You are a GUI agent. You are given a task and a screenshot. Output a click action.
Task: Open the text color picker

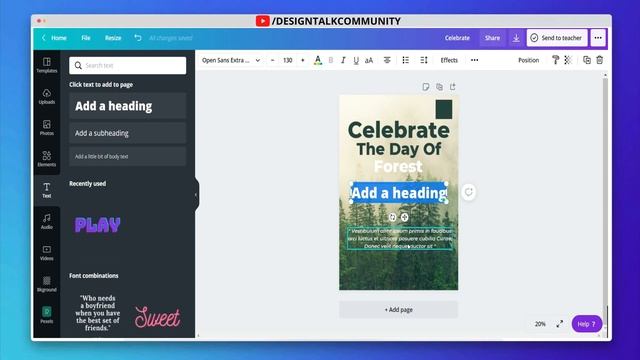(x=318, y=60)
